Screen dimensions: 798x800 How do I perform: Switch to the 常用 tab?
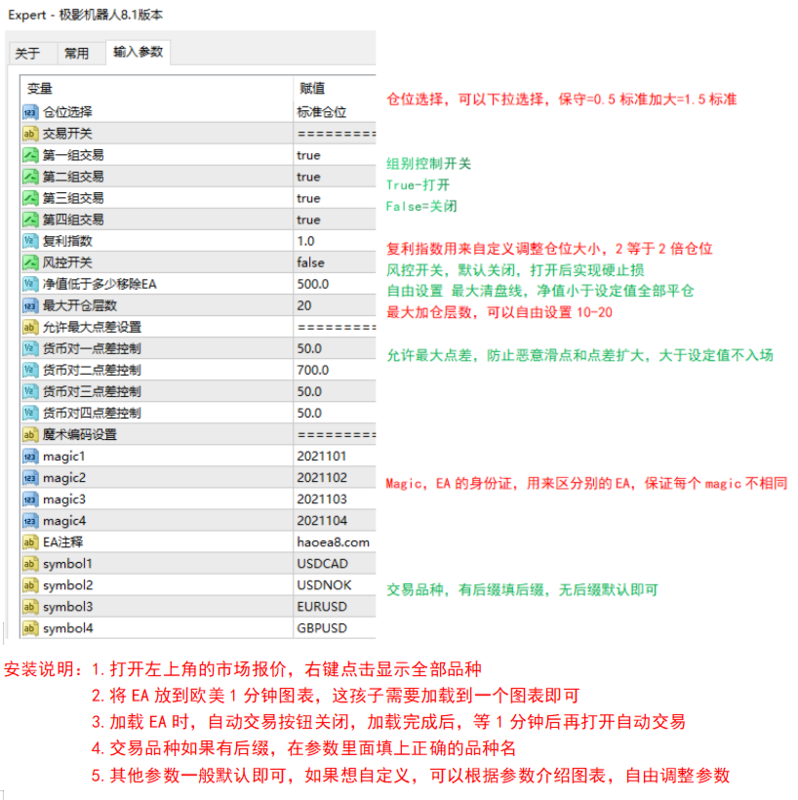(x=76, y=53)
